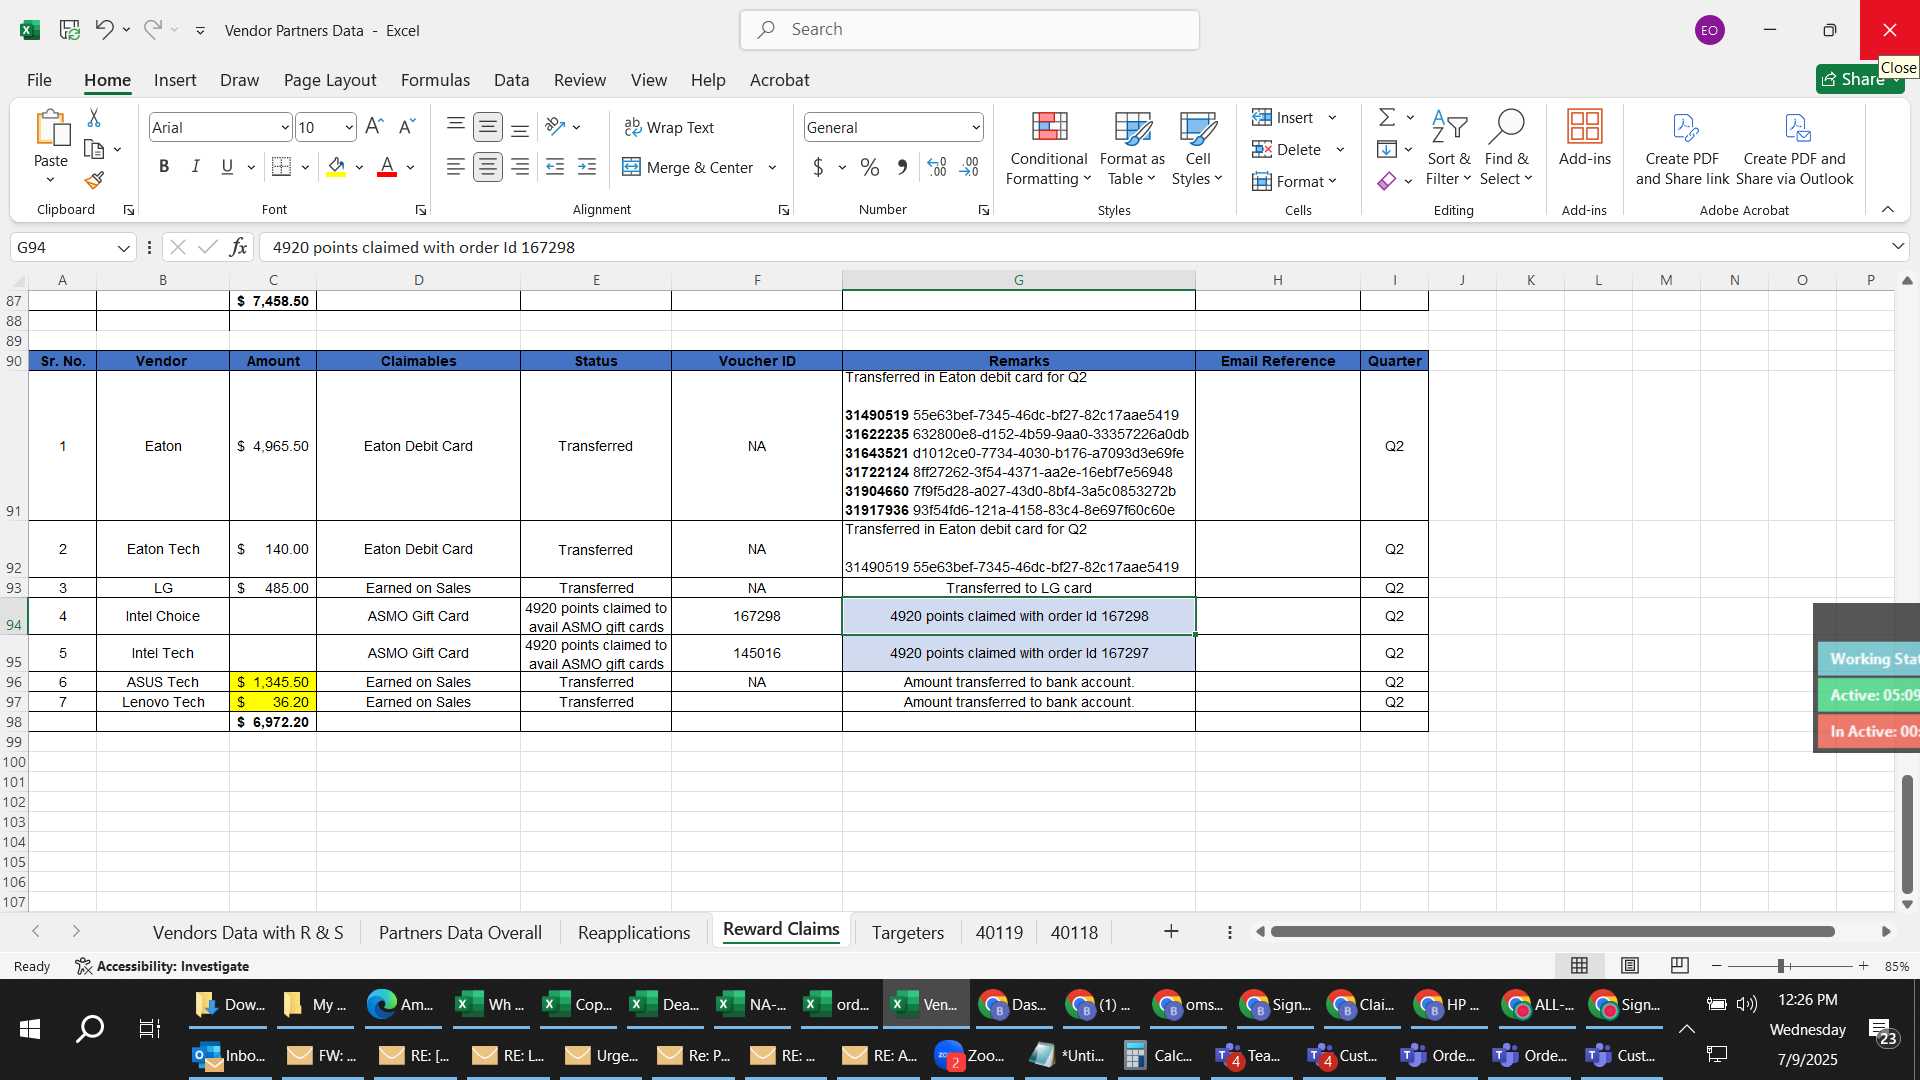Align text right
This screenshot has width=1920, height=1080.
click(520, 167)
